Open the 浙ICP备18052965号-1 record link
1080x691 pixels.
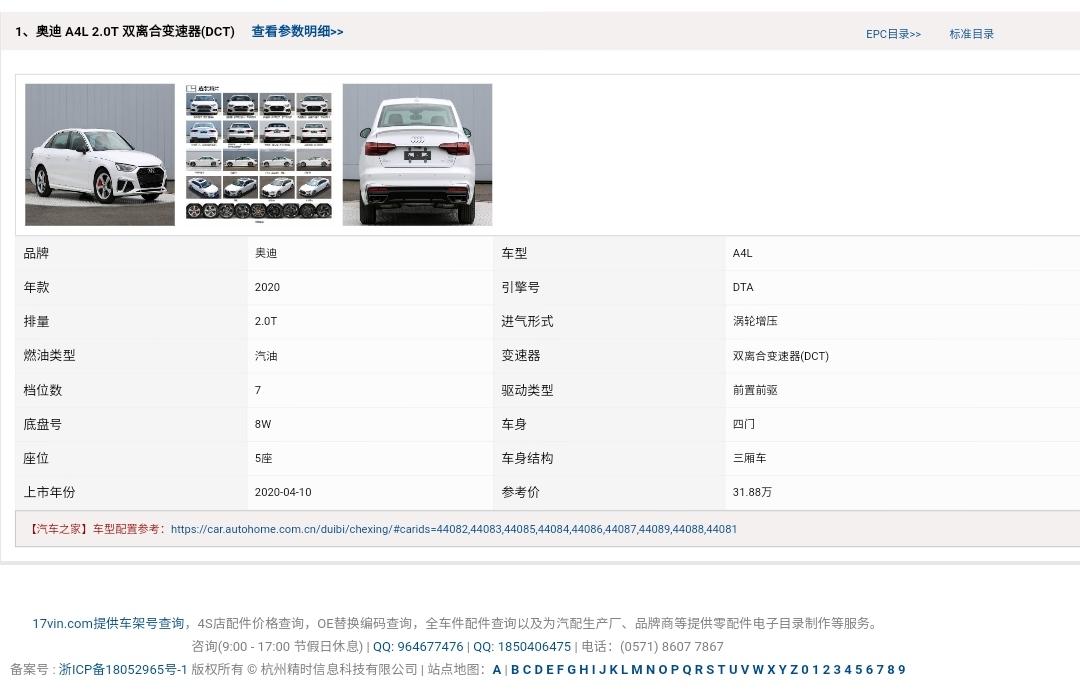click(123, 669)
